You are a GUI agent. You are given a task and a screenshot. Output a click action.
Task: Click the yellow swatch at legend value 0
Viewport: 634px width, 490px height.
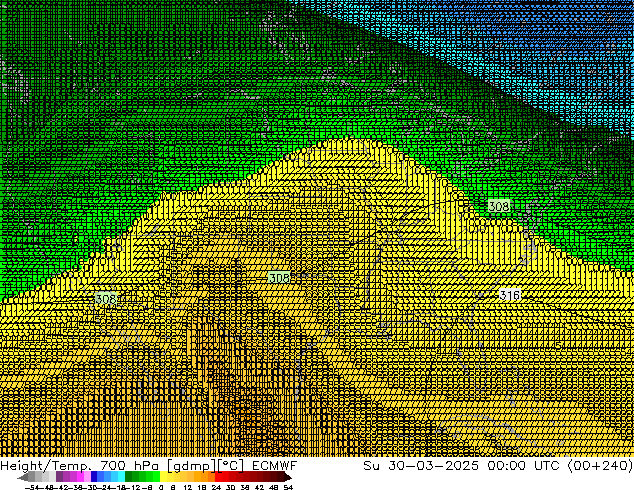163,477
